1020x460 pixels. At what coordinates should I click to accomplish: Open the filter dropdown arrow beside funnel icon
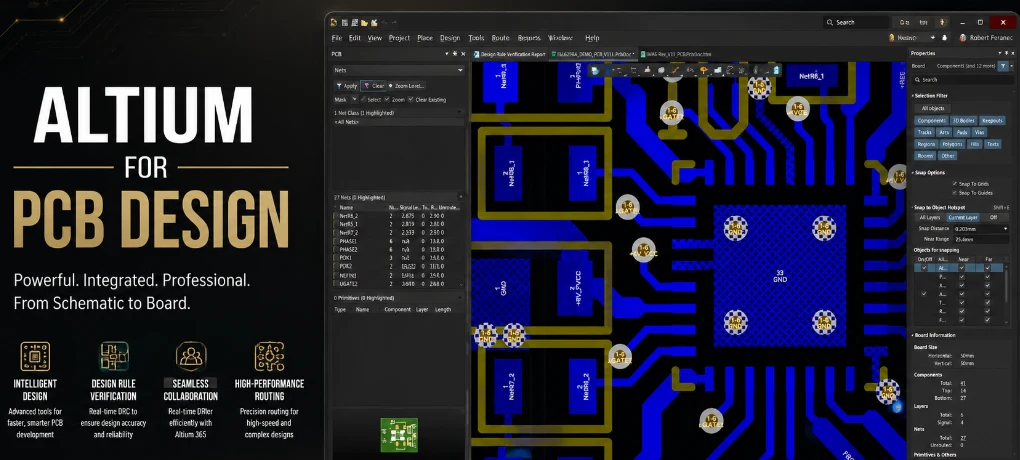point(1012,66)
